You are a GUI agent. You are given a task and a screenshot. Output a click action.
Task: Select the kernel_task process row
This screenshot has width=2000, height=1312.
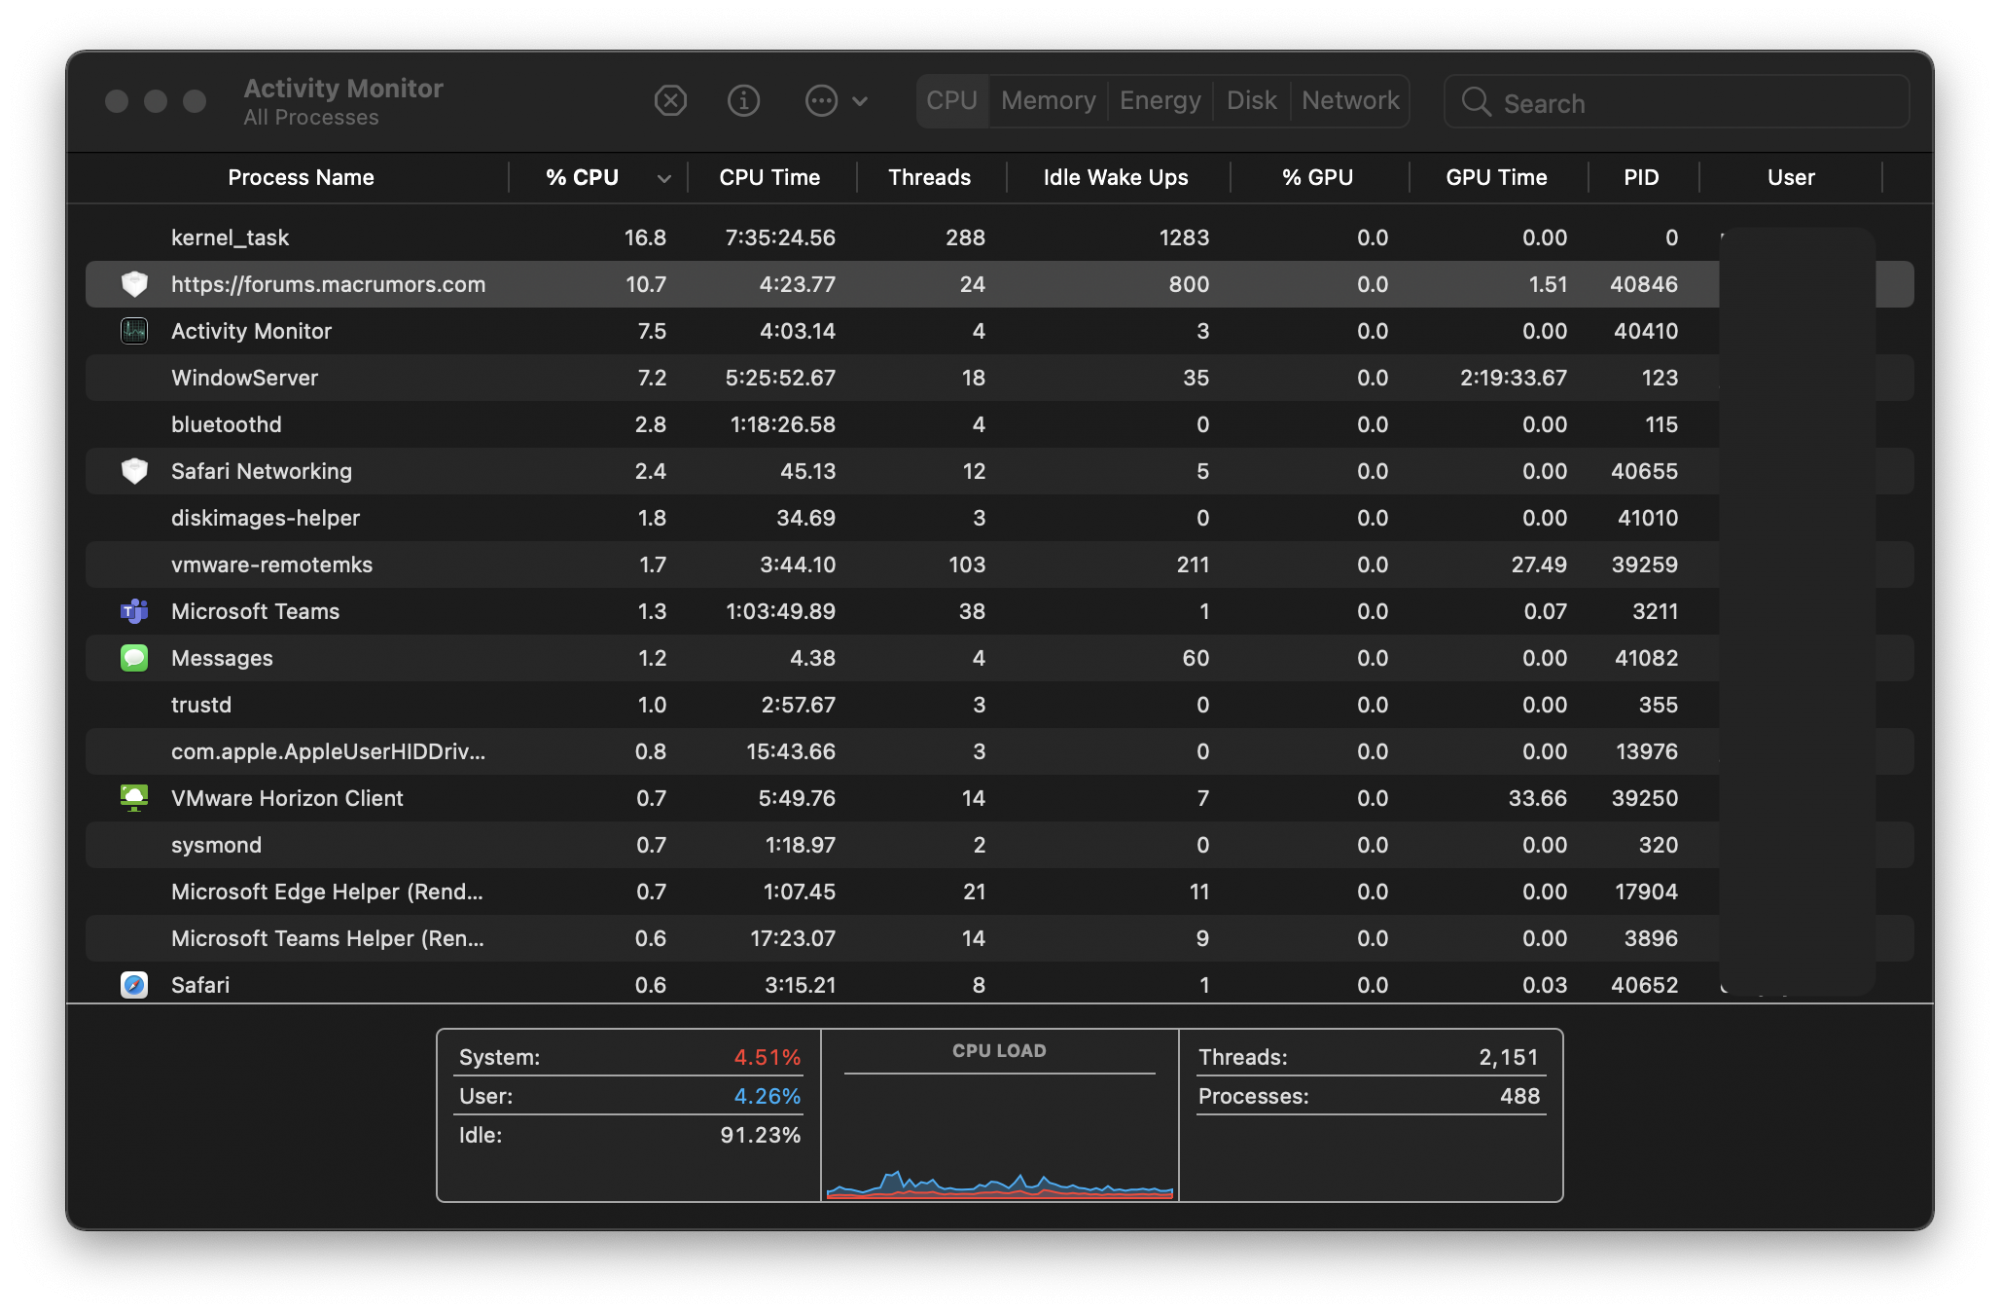(230, 238)
